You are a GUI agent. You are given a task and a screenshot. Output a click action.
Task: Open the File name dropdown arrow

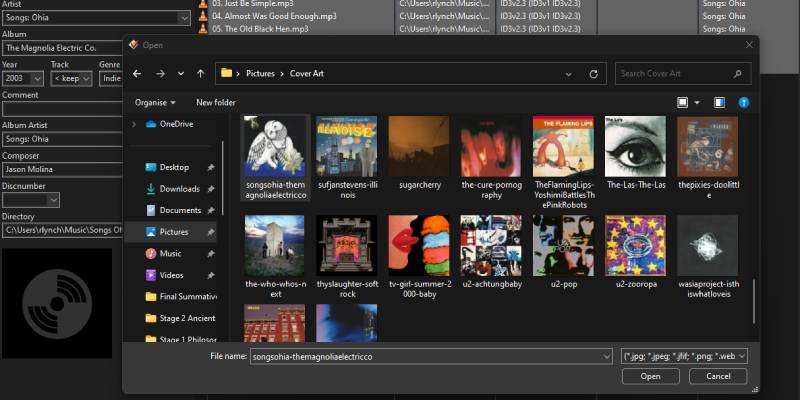click(607, 357)
